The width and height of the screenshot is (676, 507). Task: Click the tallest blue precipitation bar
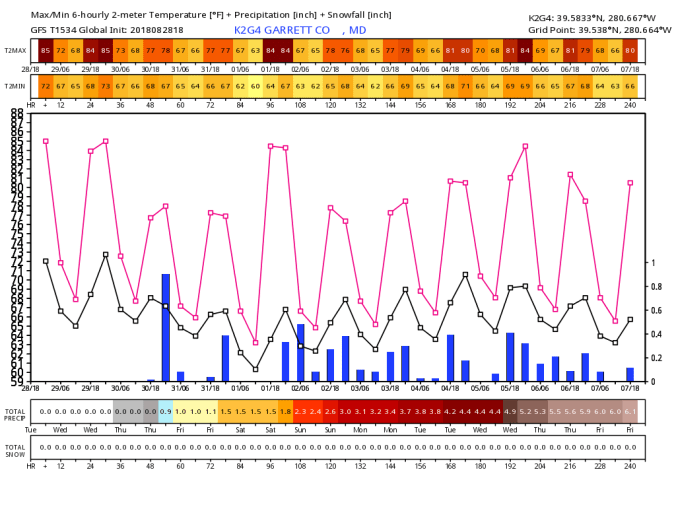[x=165, y=327]
